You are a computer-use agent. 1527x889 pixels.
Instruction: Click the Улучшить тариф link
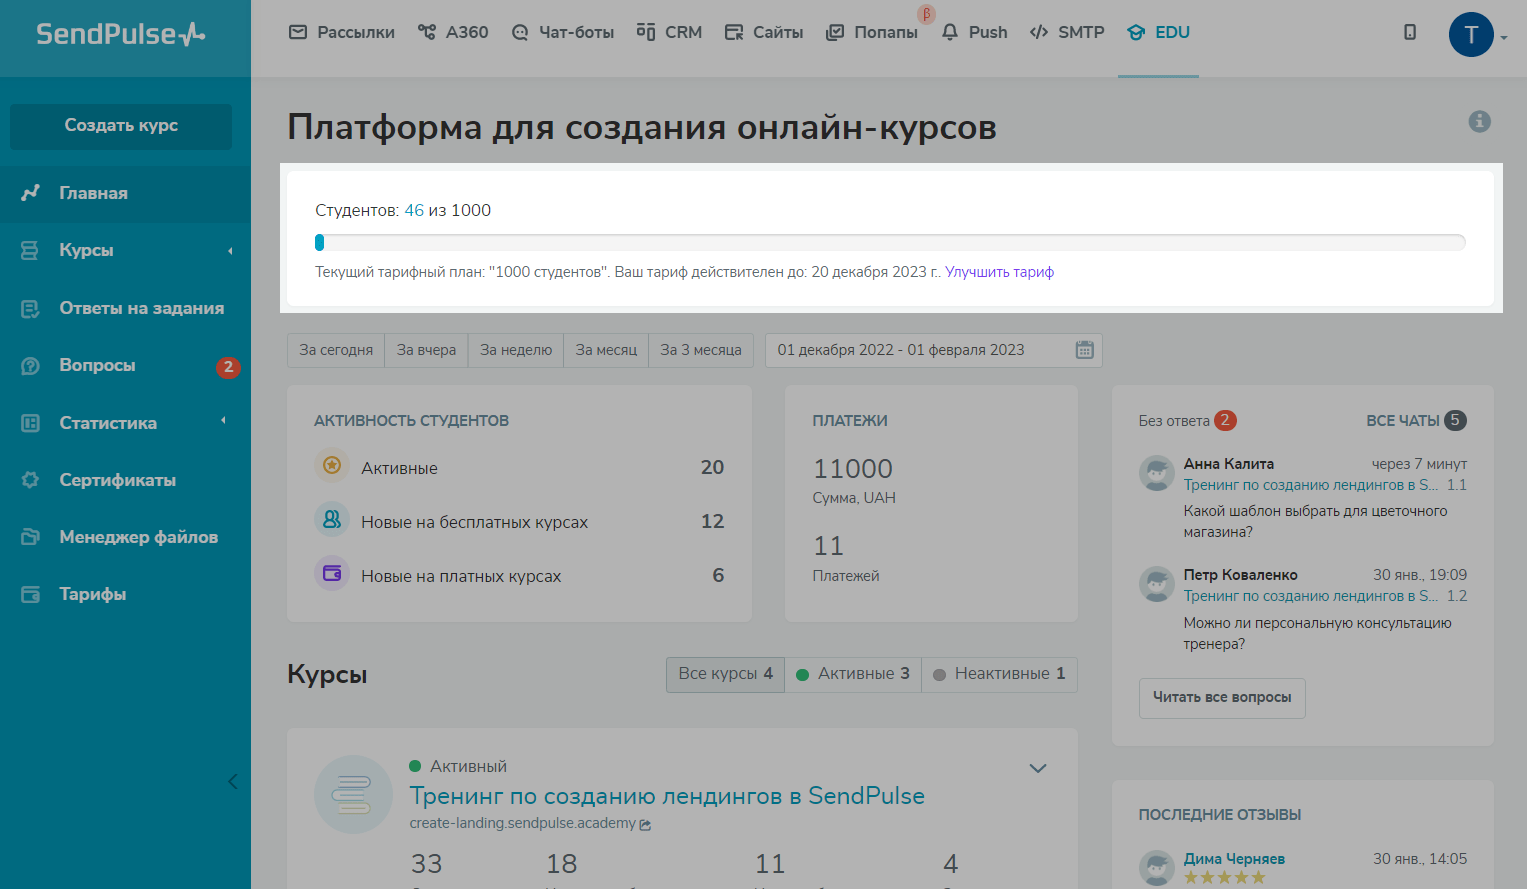pyautogui.click(x=999, y=272)
